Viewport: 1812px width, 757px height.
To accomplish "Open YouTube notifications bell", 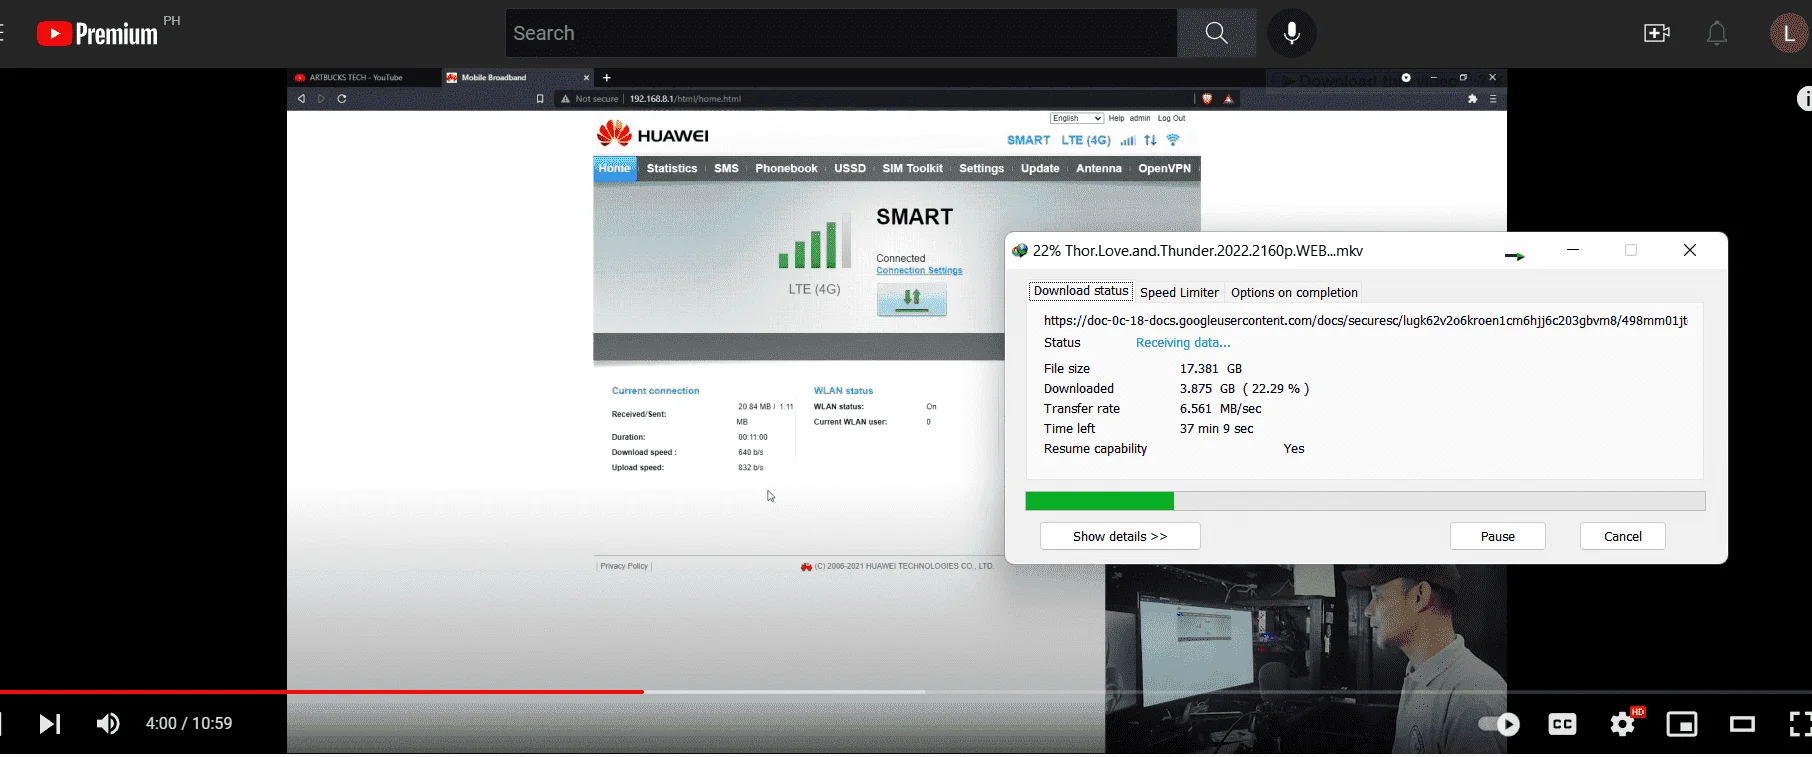I will (1717, 33).
